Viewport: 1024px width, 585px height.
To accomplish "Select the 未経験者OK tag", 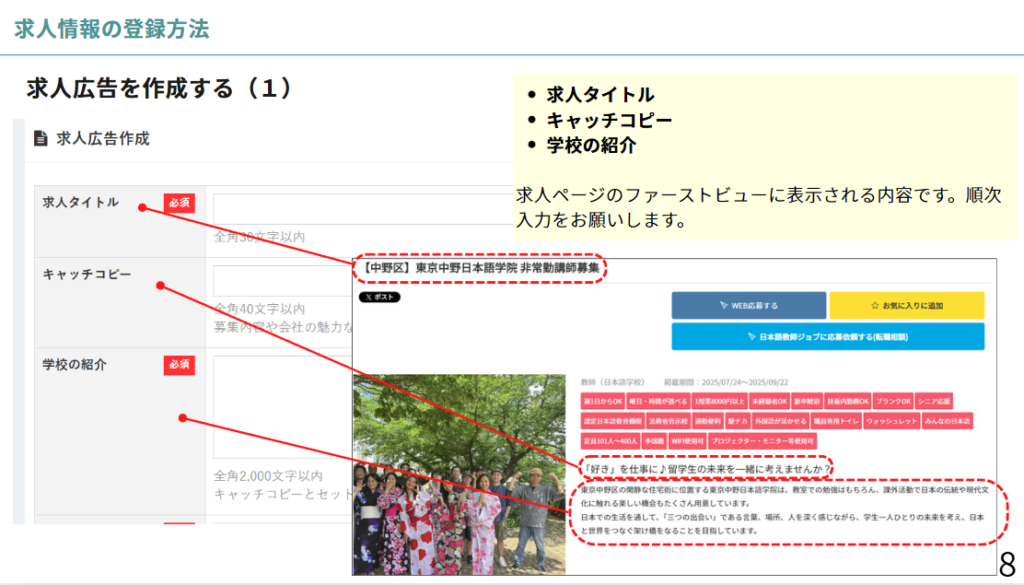I will click(770, 400).
